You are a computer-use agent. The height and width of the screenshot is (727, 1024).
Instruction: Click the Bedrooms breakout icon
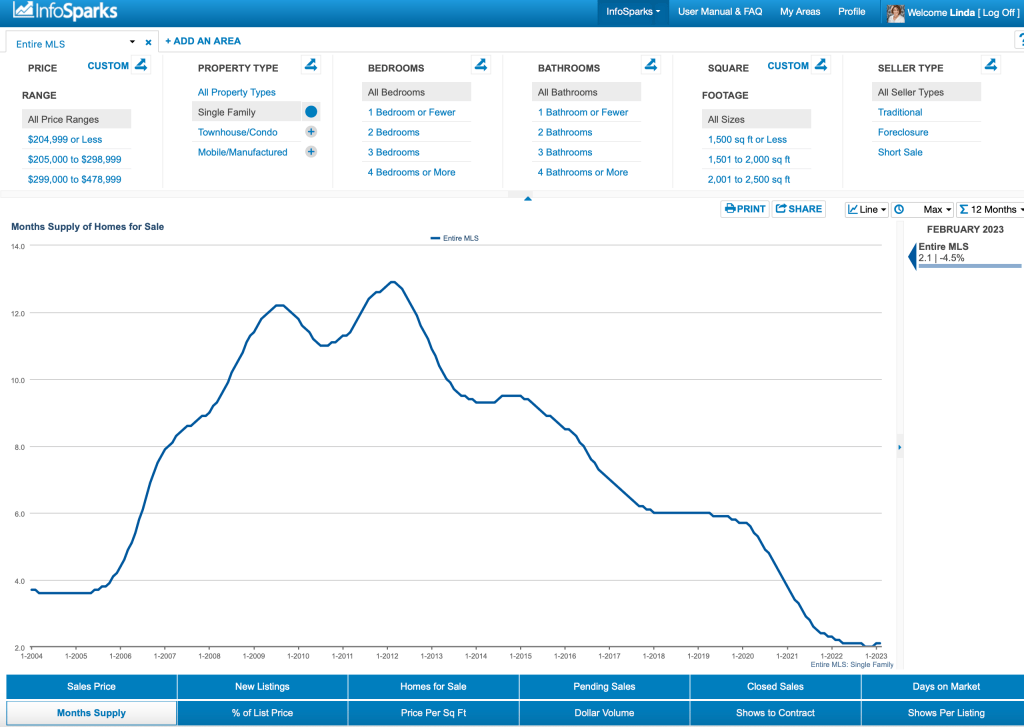pyautogui.click(x=481, y=66)
